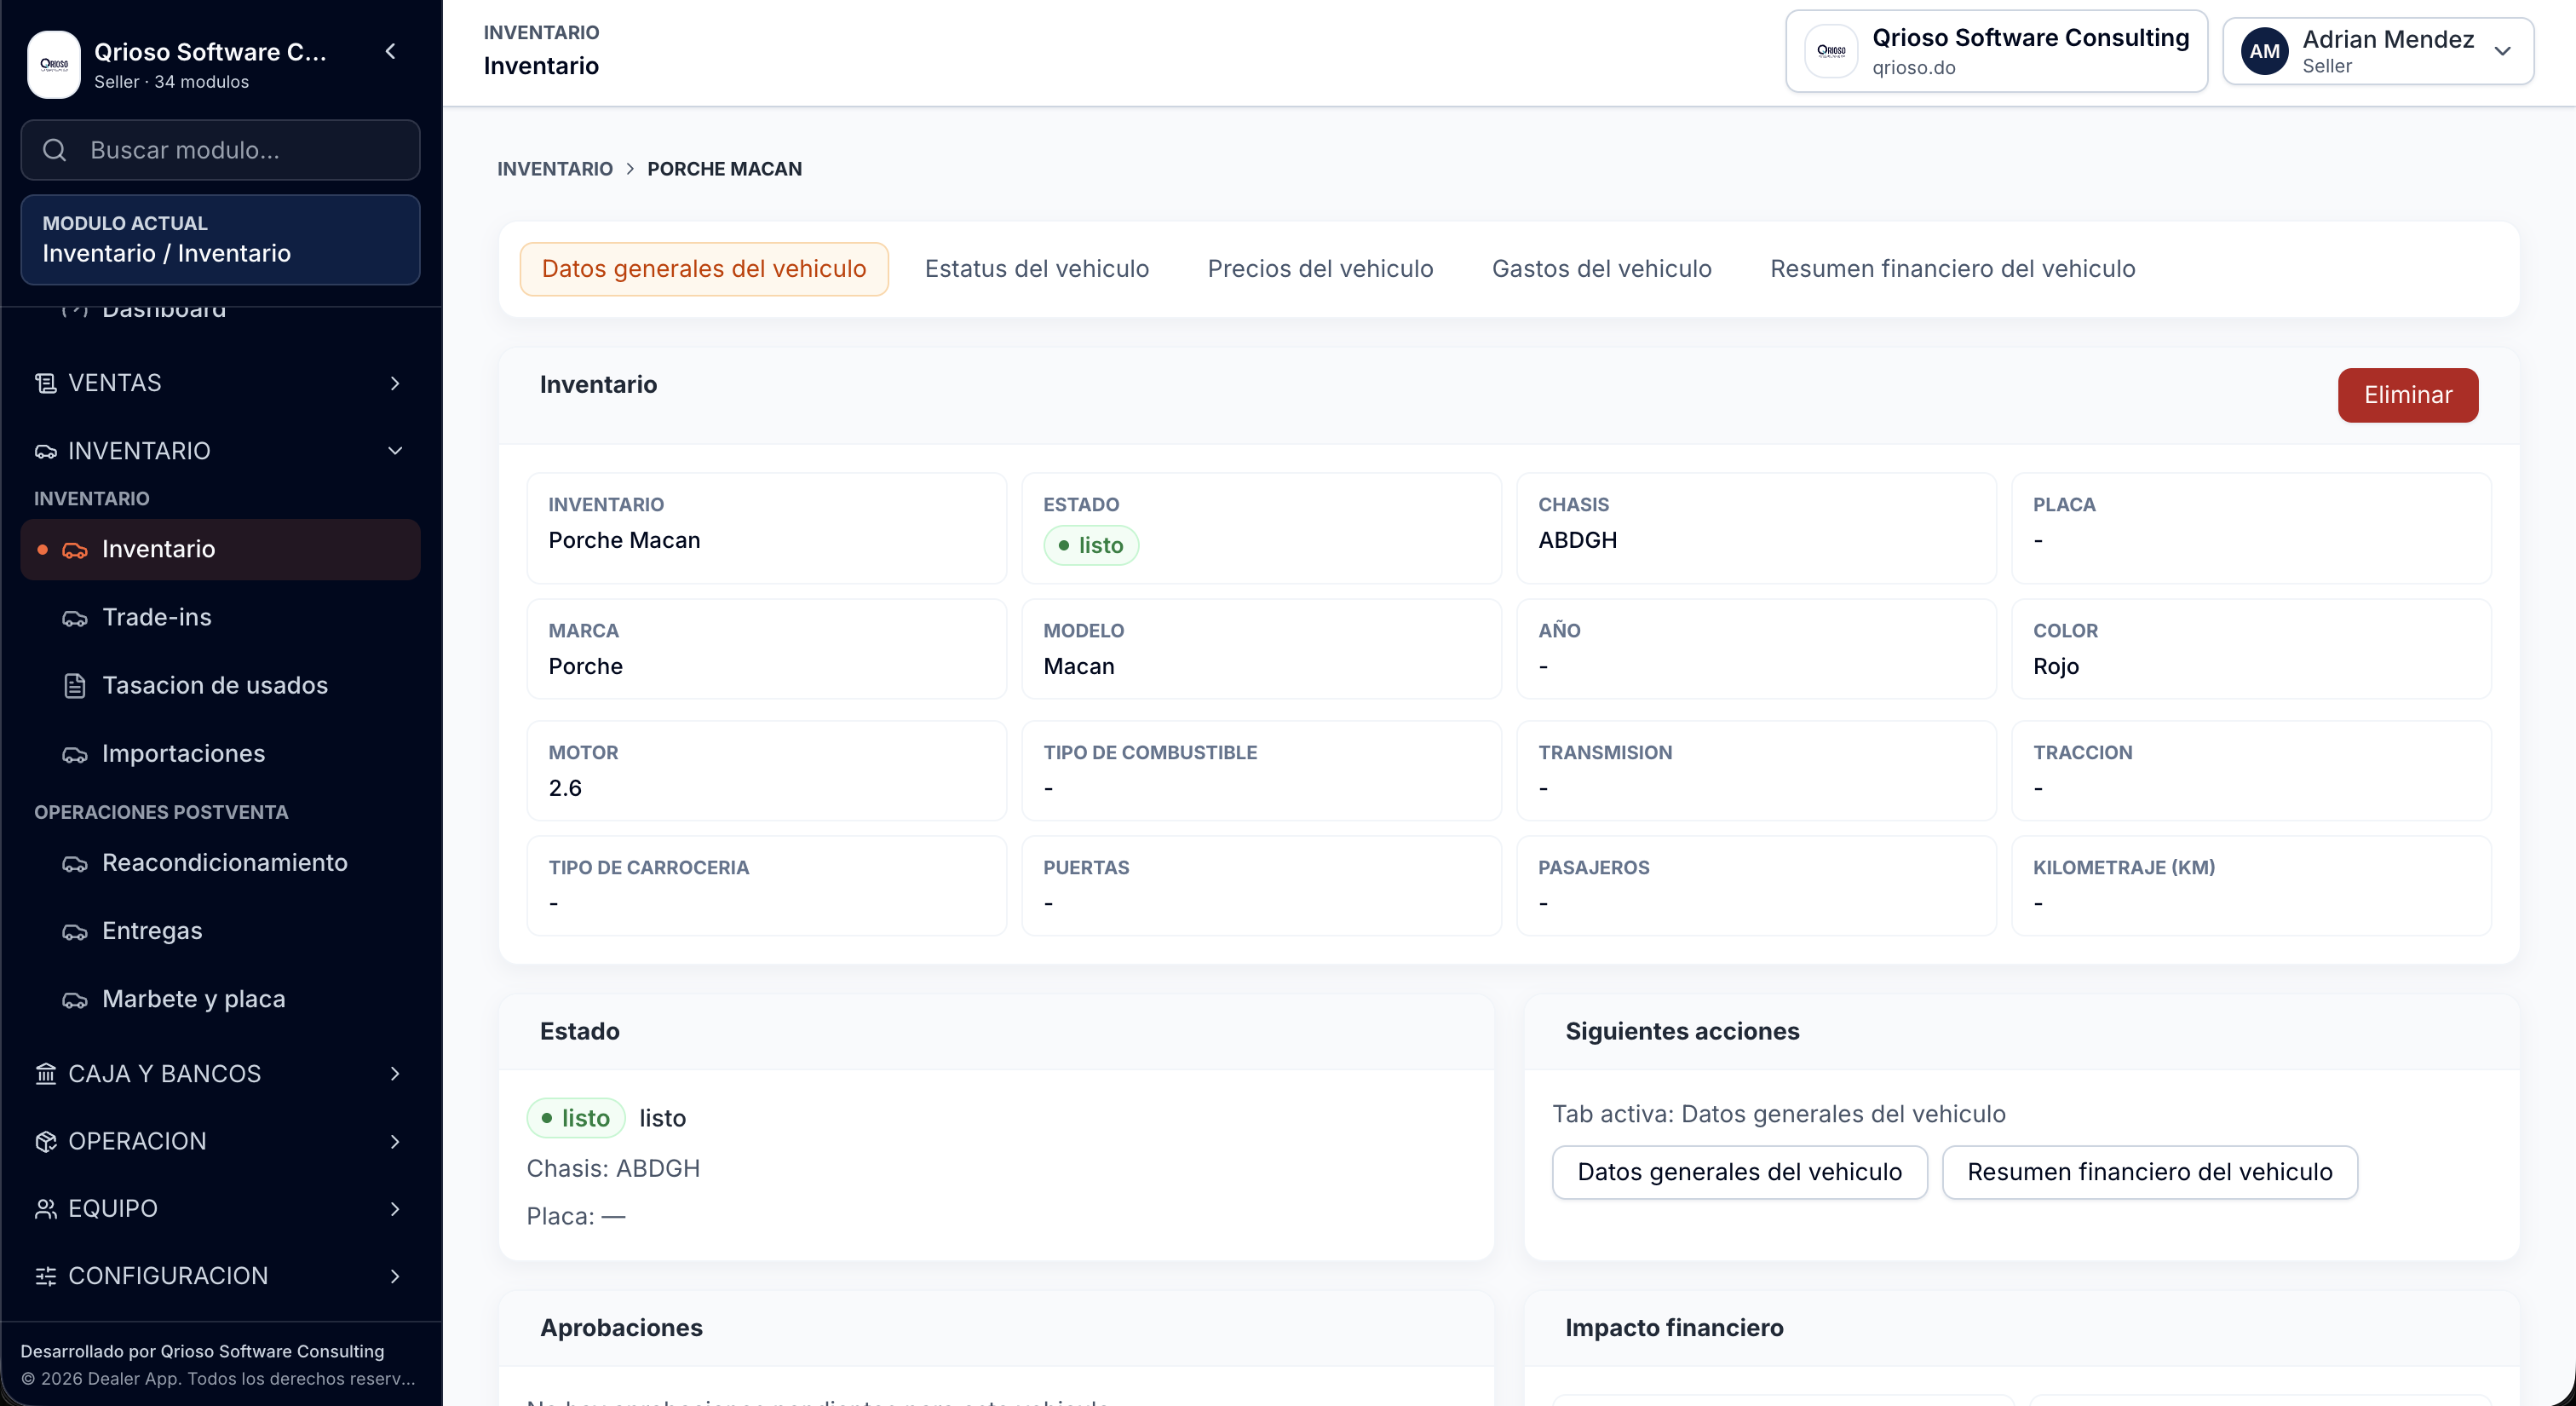Viewport: 2576px width, 1406px height.
Task: Click the OPERACION box icon
Action: point(46,1141)
